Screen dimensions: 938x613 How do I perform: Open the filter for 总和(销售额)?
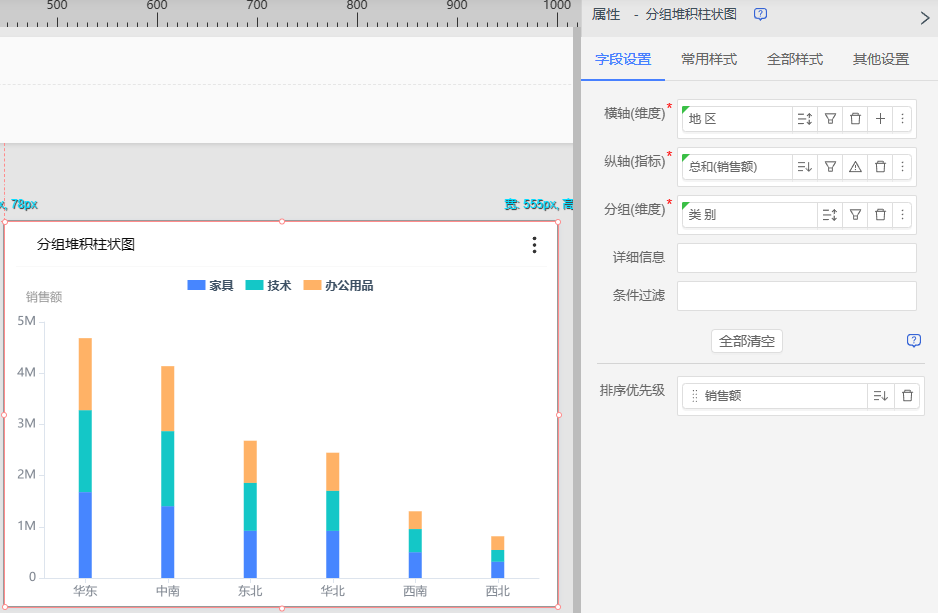[x=830, y=167]
